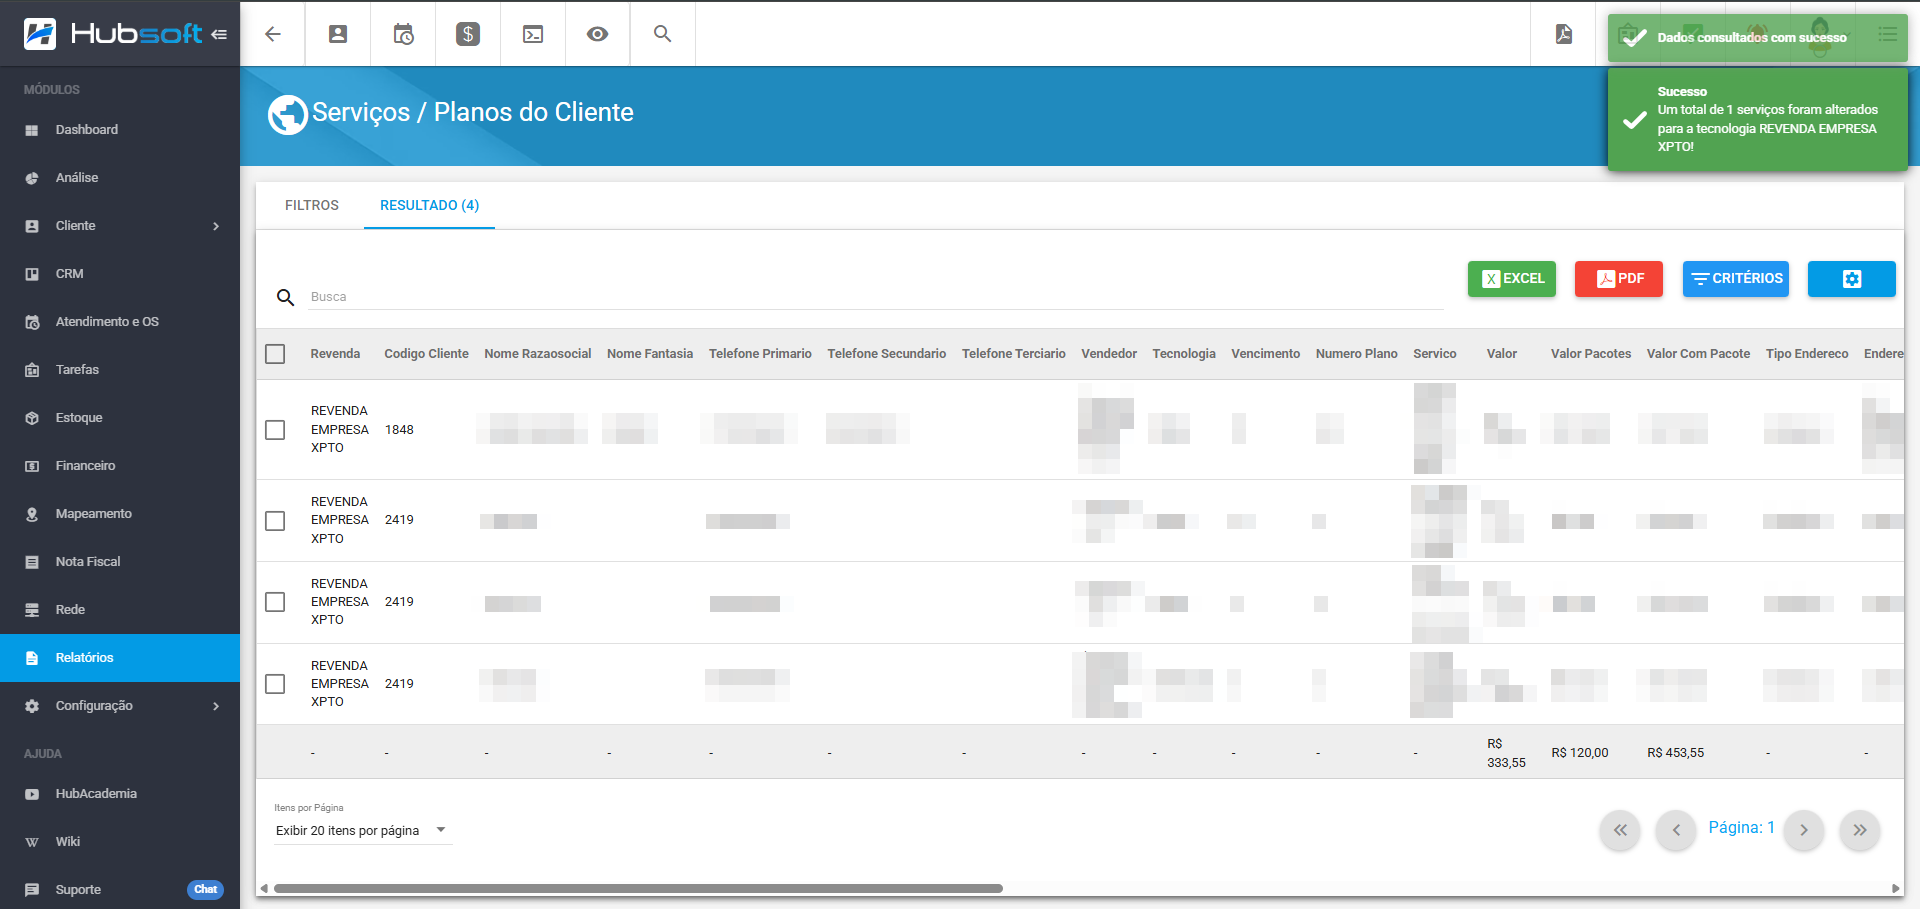Open the dollar sign financial icon
Screen dimensions: 1920x909
(x=468, y=34)
